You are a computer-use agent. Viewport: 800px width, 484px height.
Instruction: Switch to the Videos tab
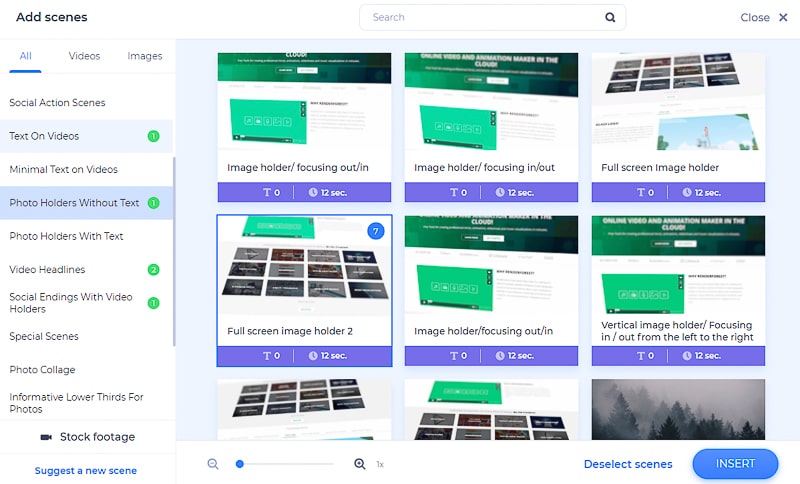tap(84, 56)
